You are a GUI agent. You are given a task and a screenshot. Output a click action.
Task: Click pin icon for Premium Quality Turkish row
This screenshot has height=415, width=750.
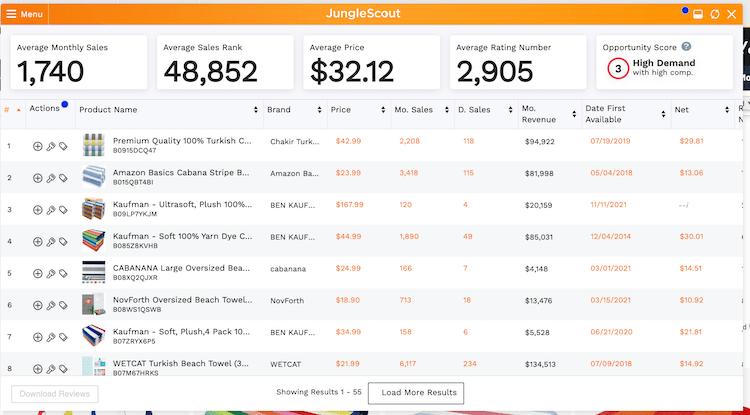51,146
